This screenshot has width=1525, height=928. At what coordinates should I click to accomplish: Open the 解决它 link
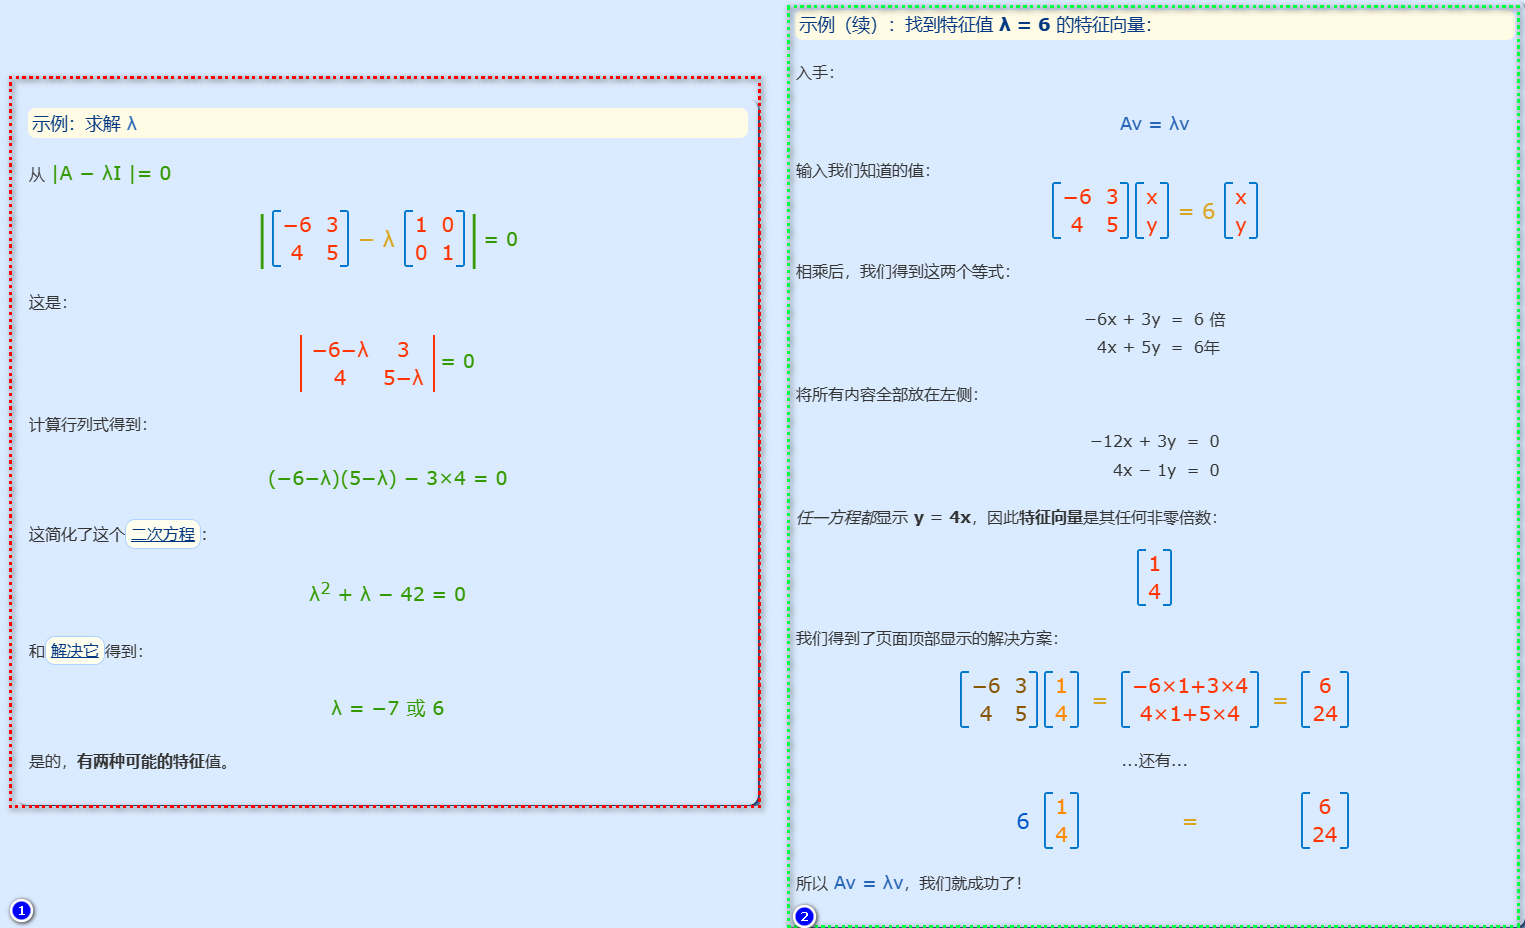[x=74, y=649]
